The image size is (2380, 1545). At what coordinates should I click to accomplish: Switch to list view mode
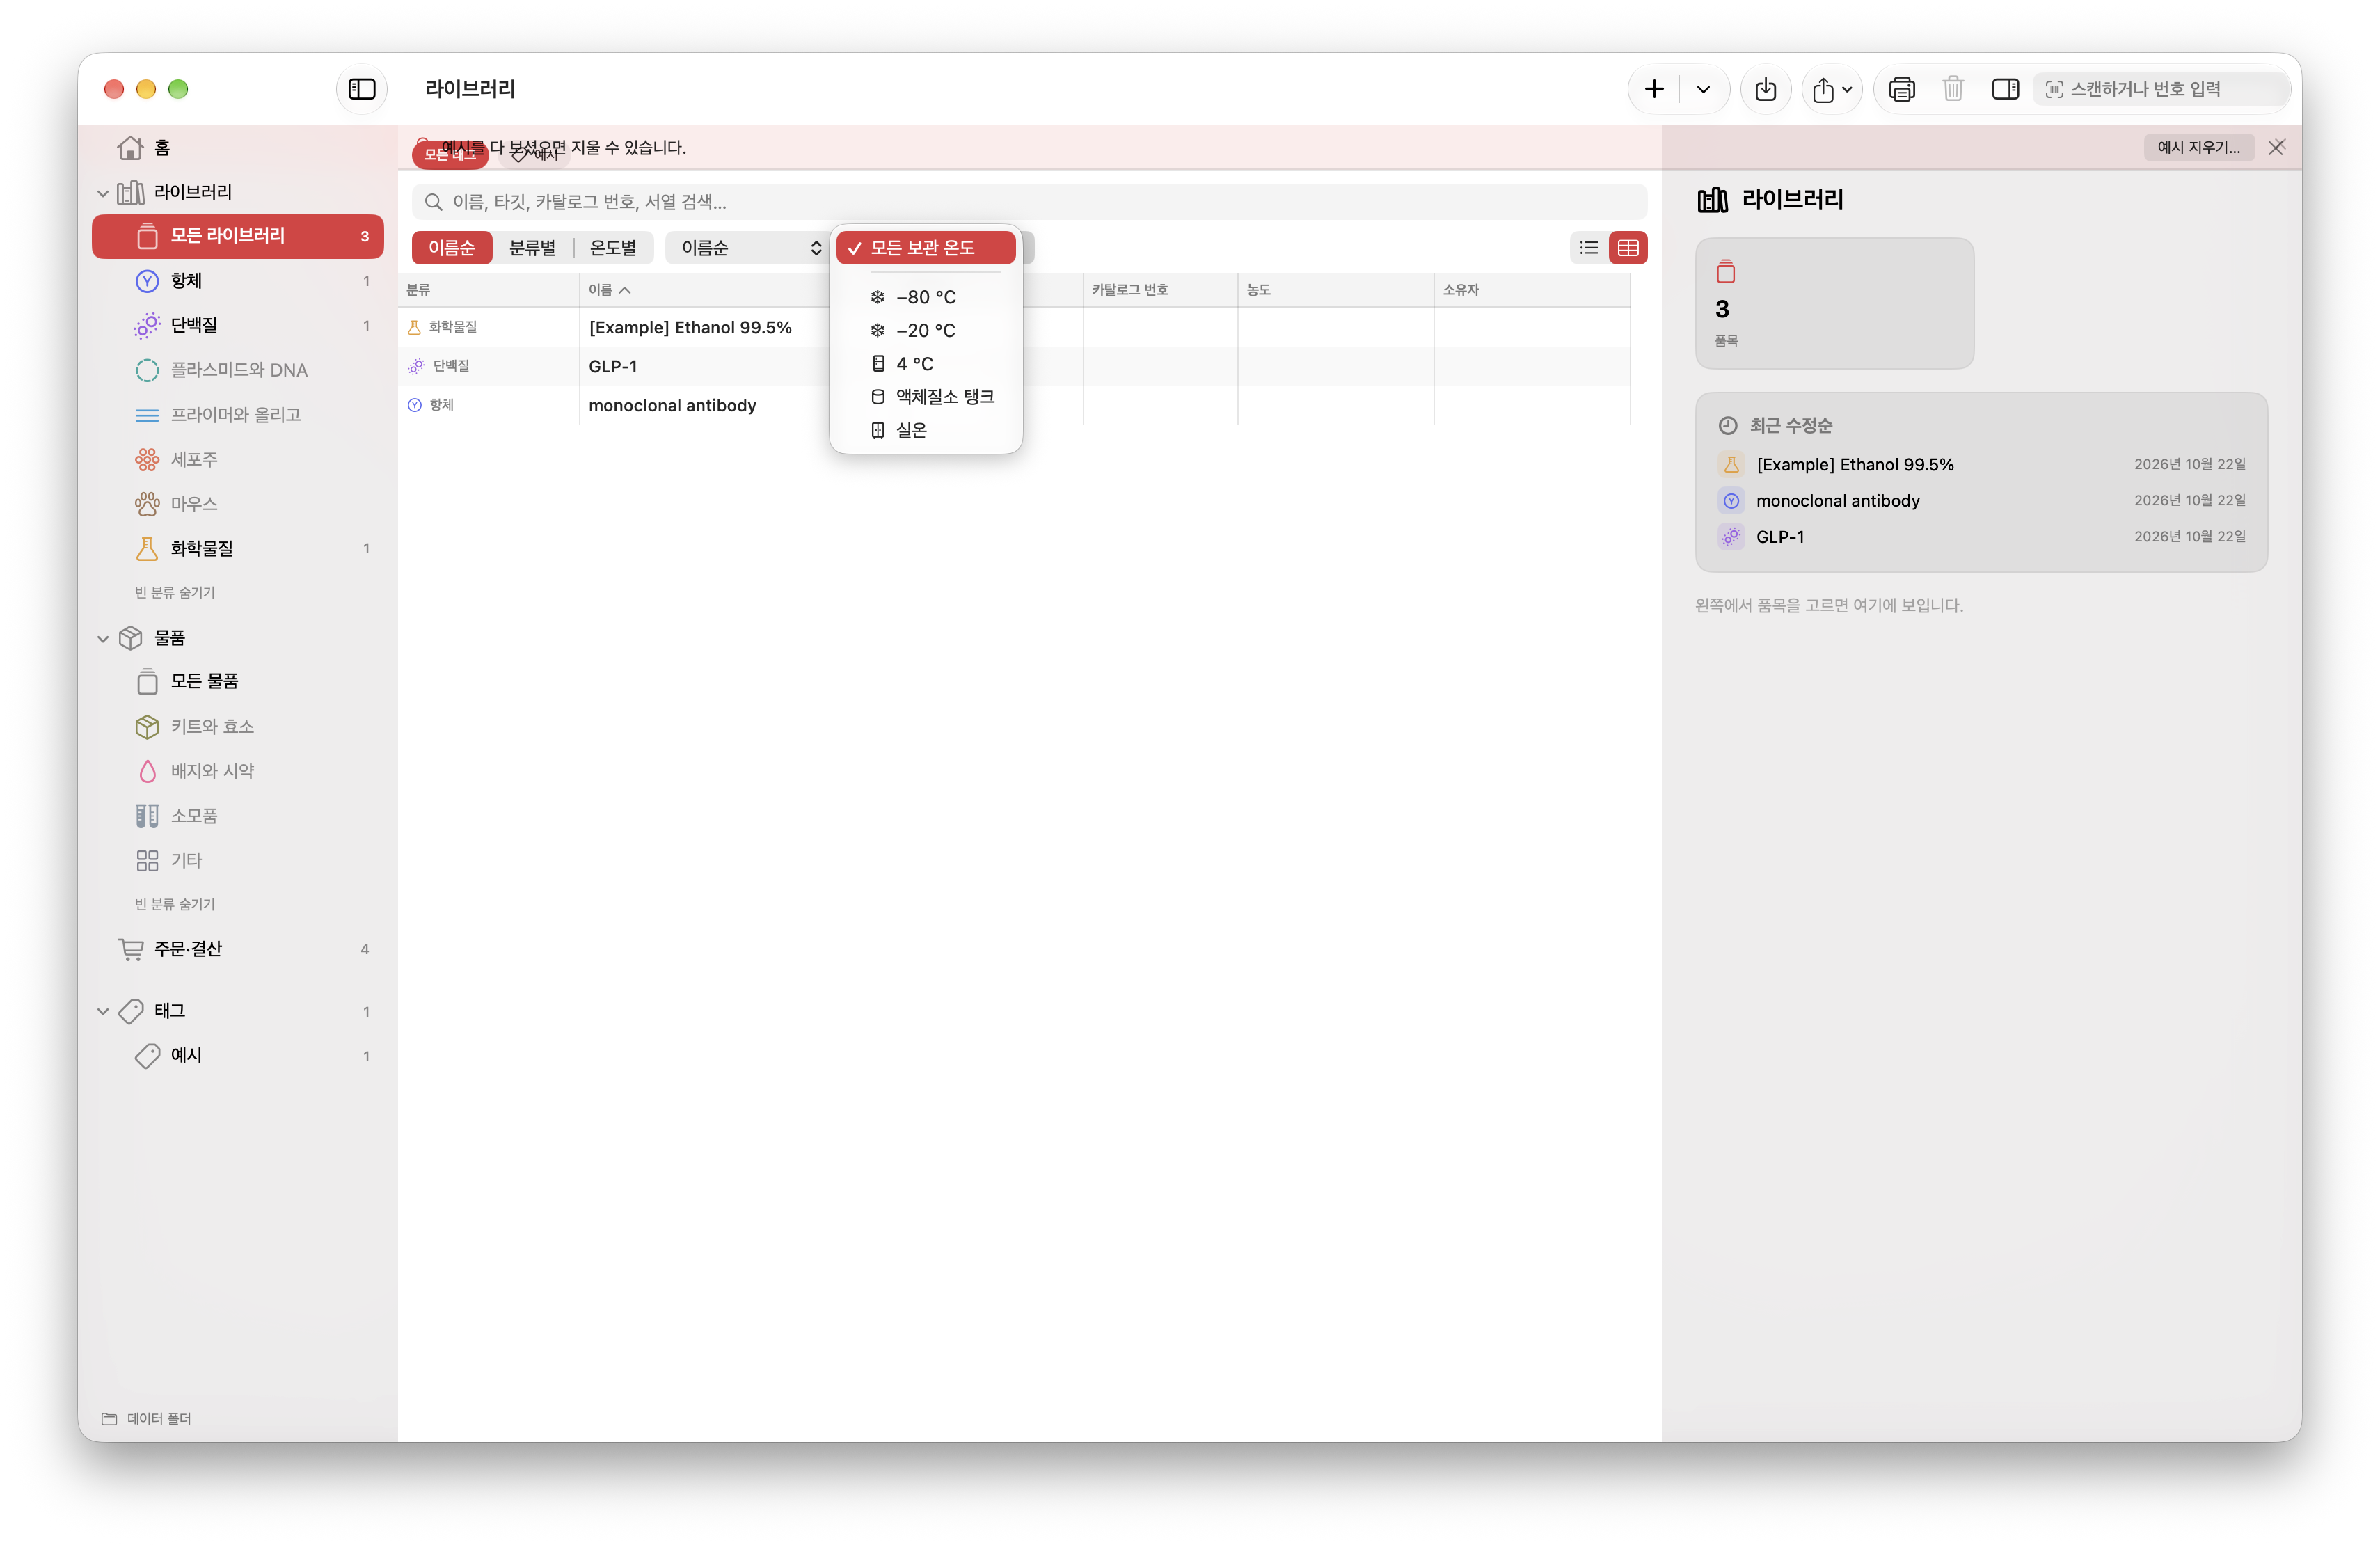tap(1589, 248)
